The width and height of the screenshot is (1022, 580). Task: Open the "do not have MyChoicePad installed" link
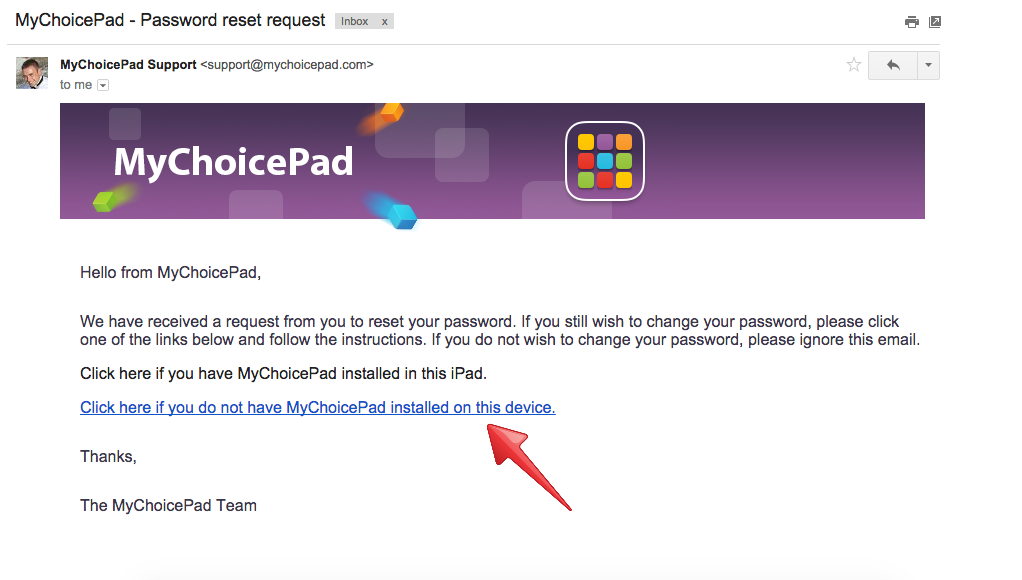[x=317, y=408]
